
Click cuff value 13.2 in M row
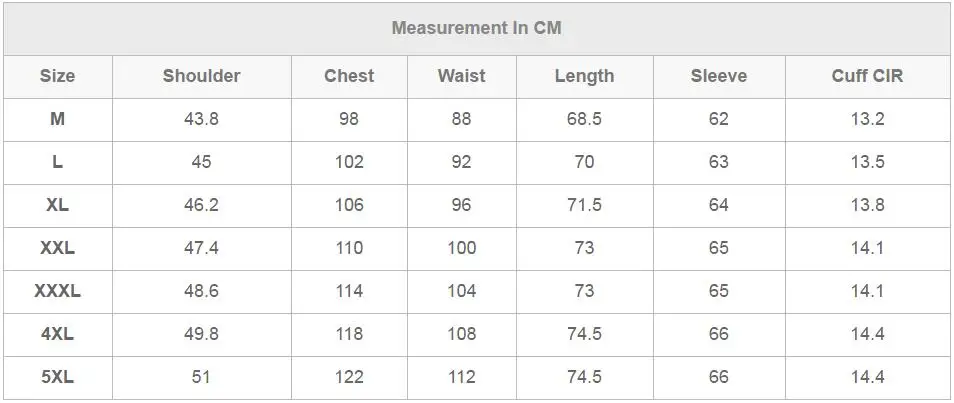tap(868, 119)
